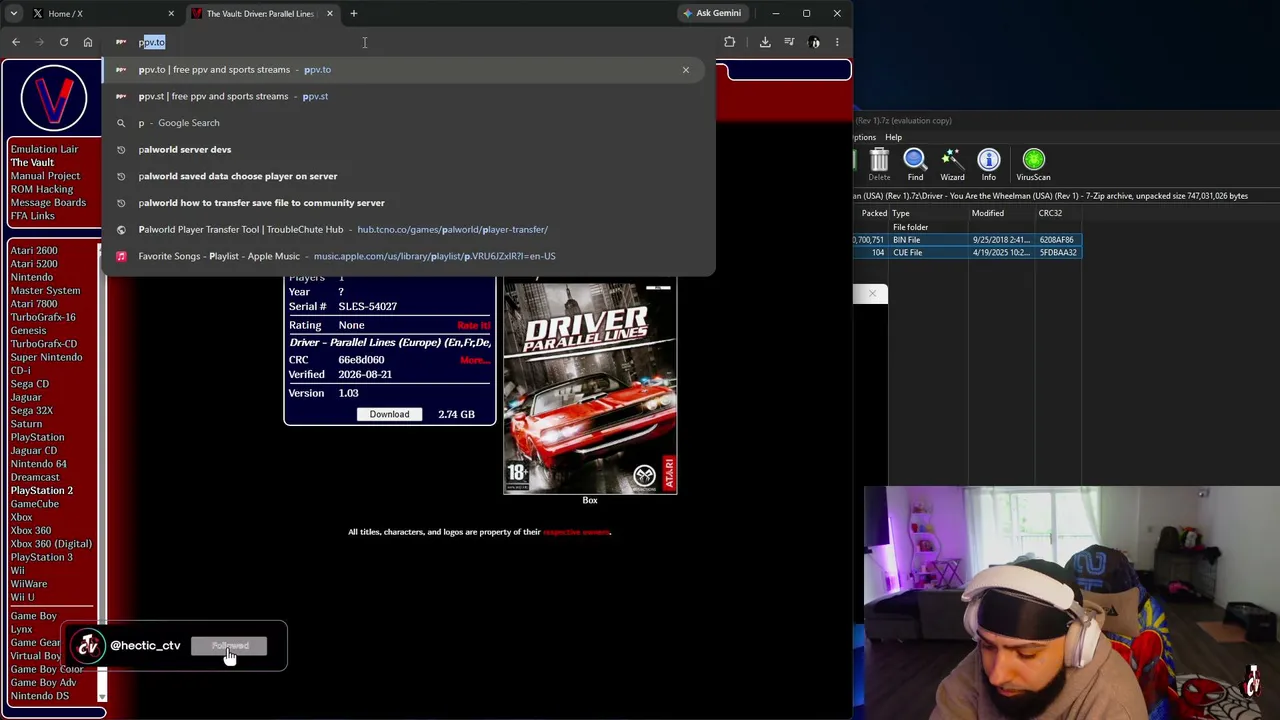Click the Ask Gemini button
Viewport: 1280px width, 720px height.
point(712,13)
